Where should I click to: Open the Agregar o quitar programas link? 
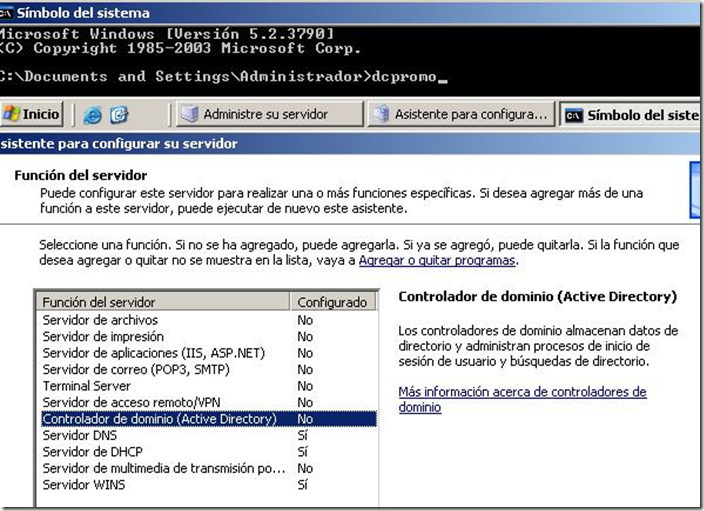436,260
